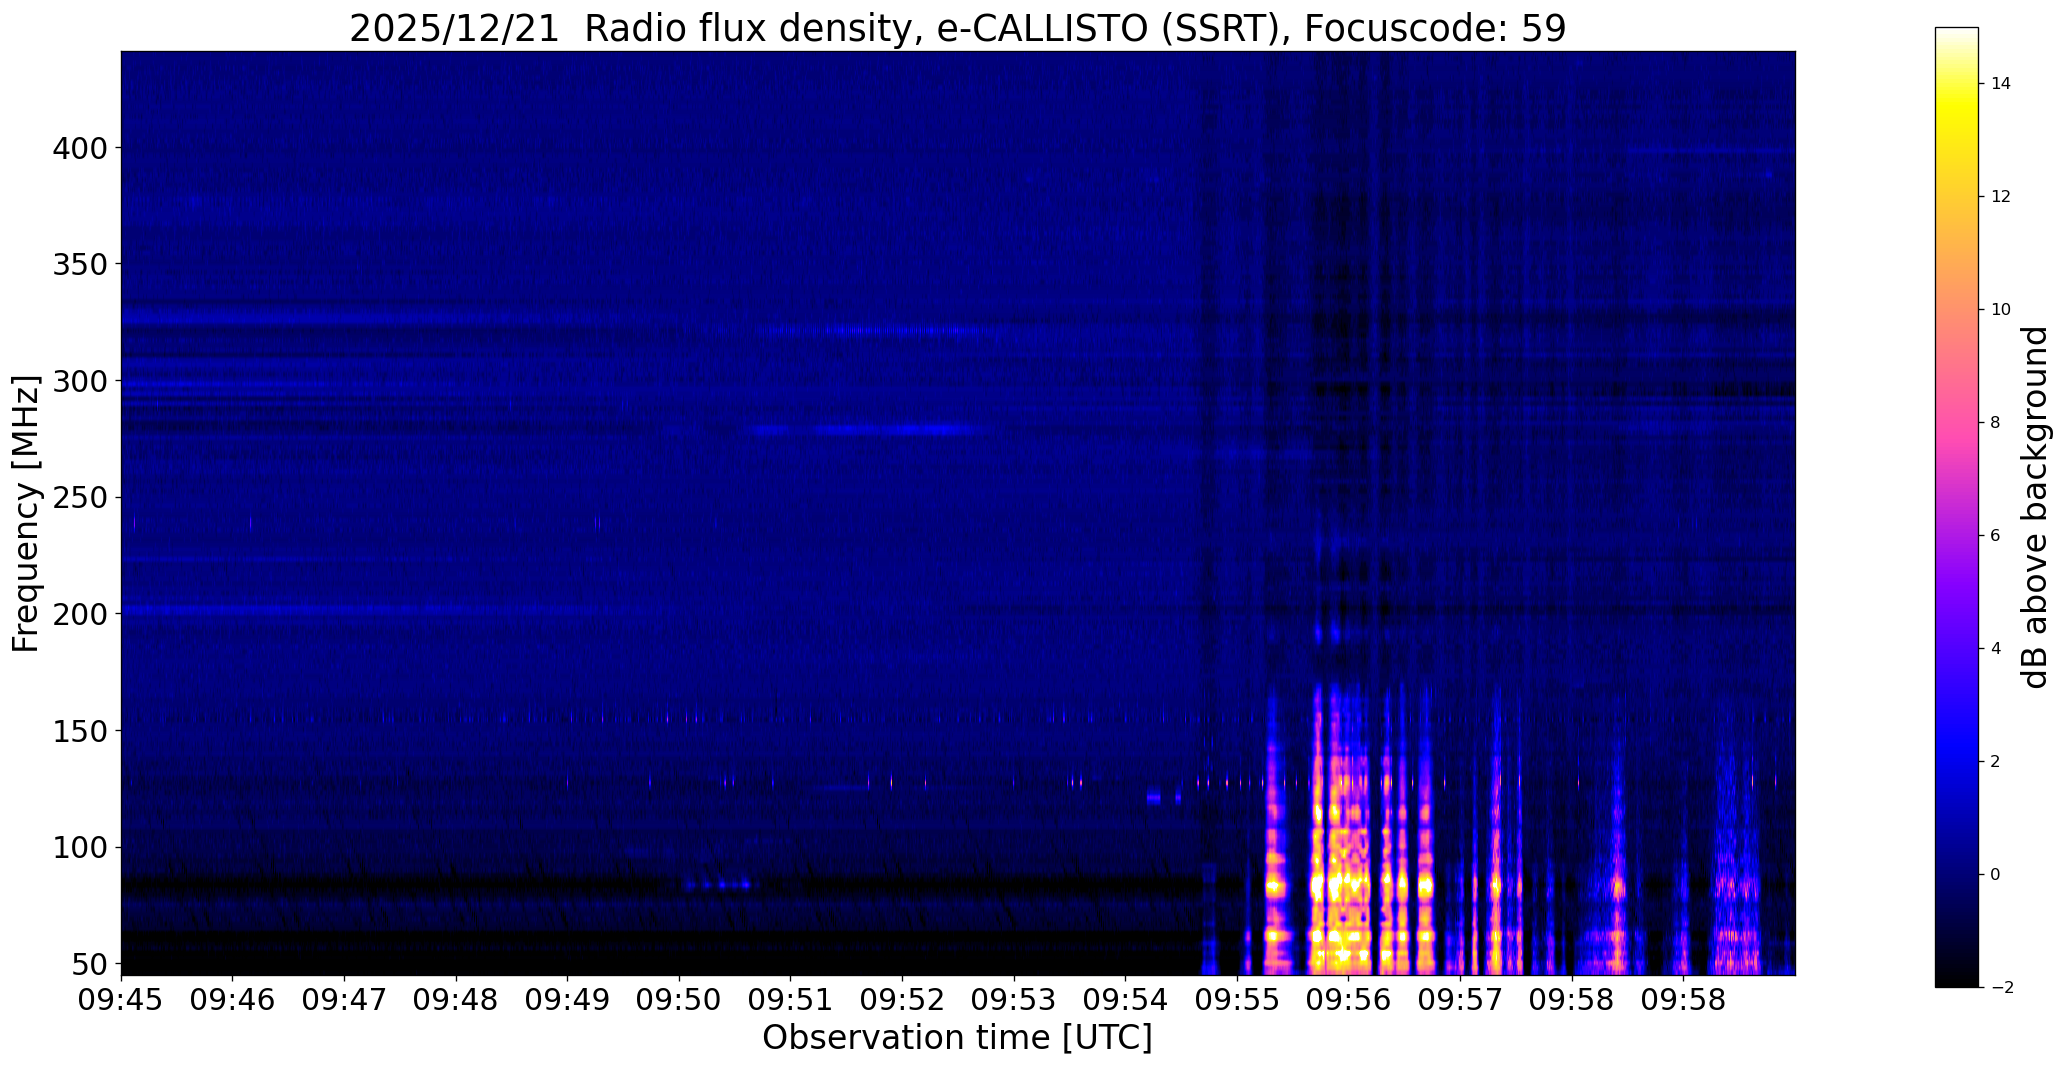Pick the colorbar tick labeled −2
The width and height of the screenshot is (2066, 1067).
[2001, 988]
